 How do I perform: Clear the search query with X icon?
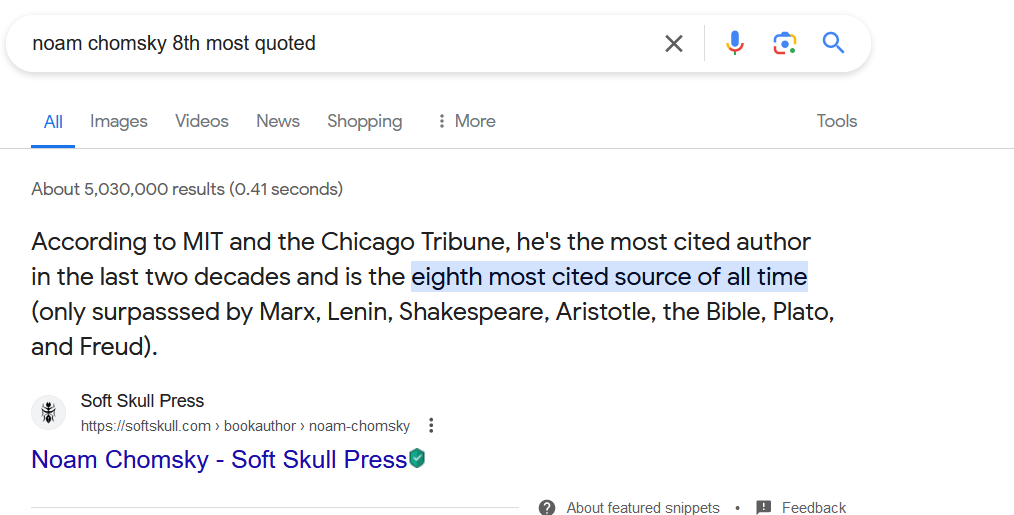674,43
